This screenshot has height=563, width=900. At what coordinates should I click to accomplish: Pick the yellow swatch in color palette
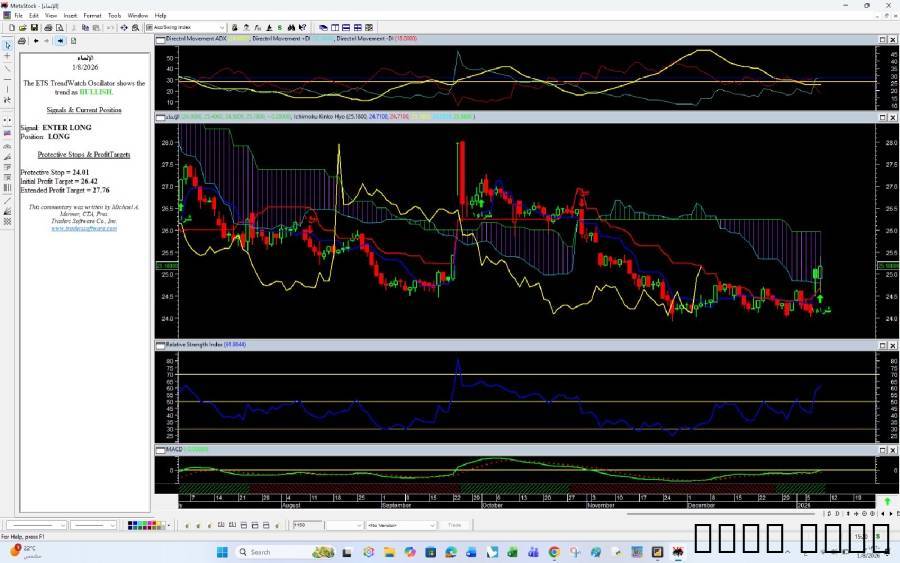click(x=158, y=523)
